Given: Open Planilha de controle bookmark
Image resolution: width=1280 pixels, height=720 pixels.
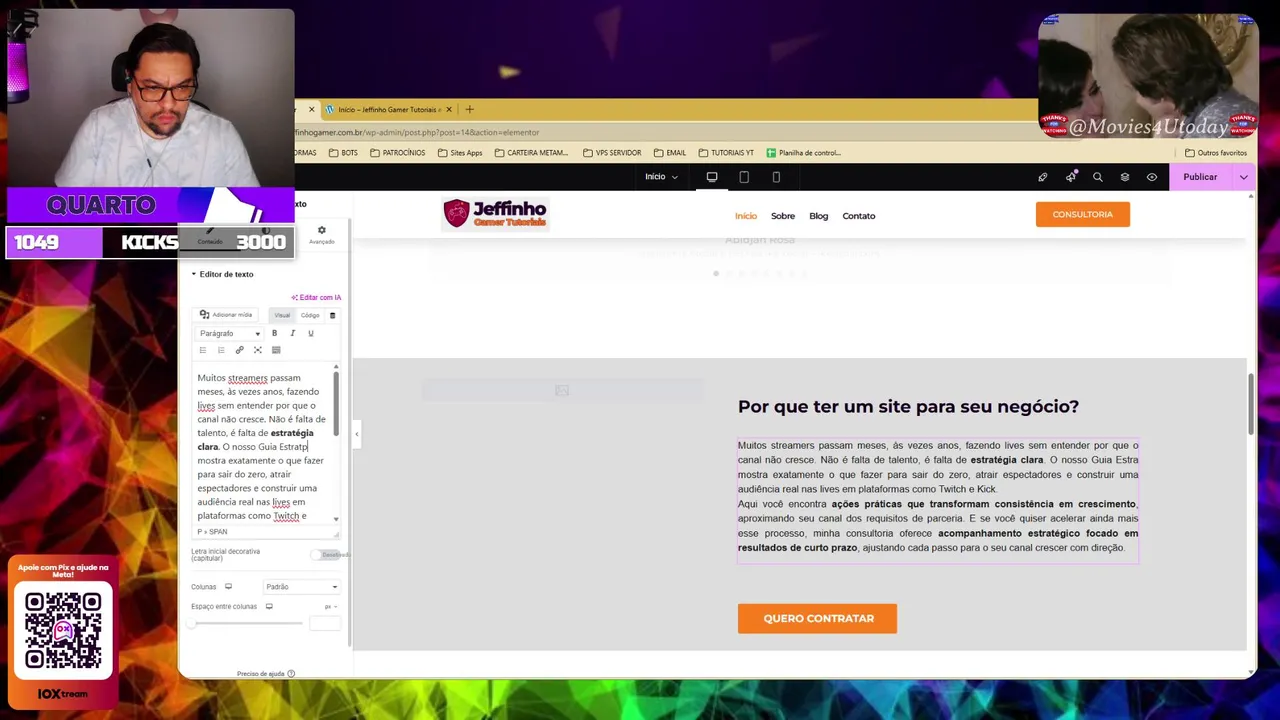Looking at the screenshot, I should [x=803, y=153].
